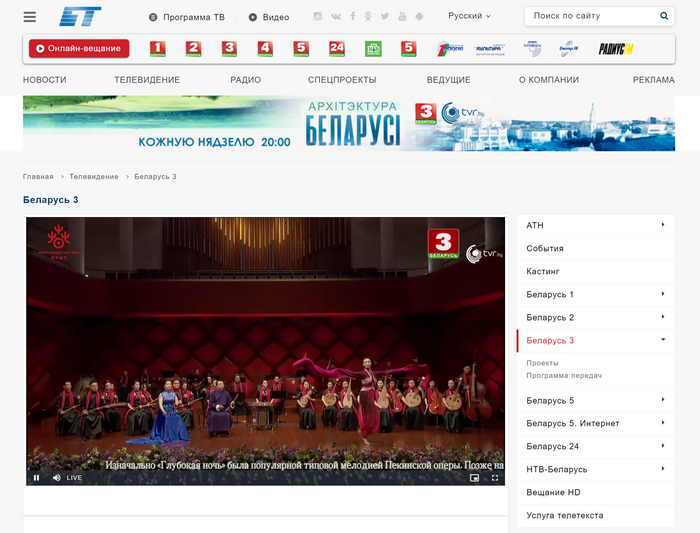The image size is (700, 533).
Task: Go to Телевидение breadcrumb
Action: pos(94,177)
